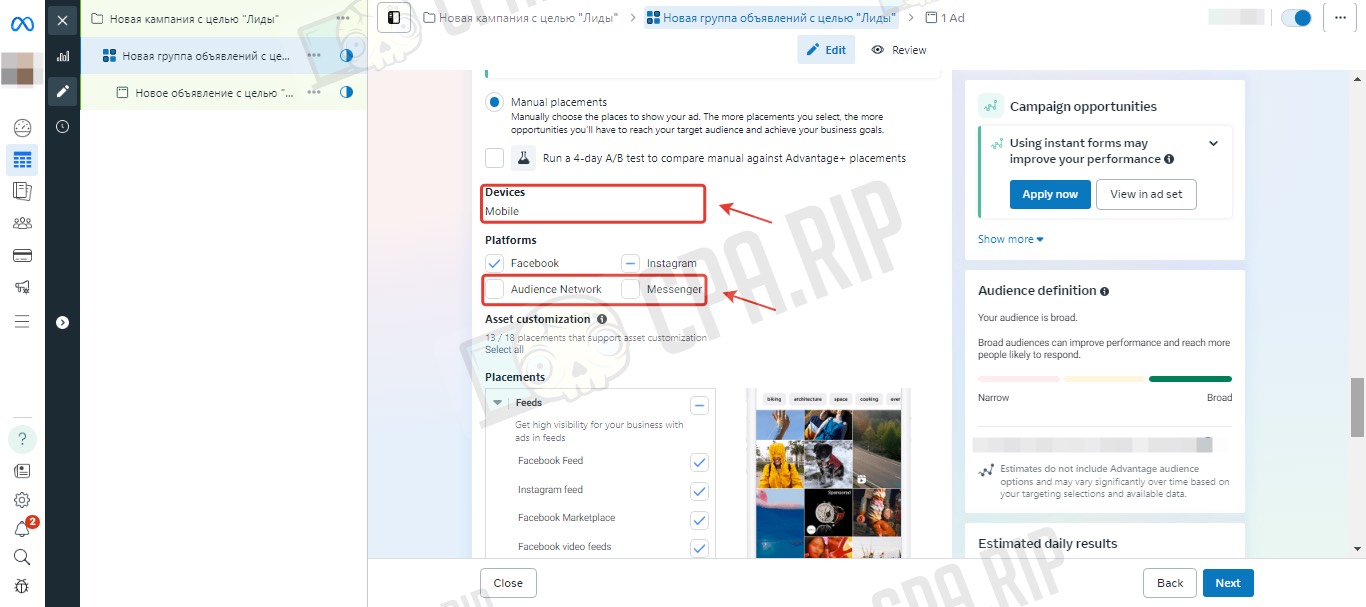1366x607 pixels.
Task: Check the Audience Network checkbox
Action: [x=494, y=289]
